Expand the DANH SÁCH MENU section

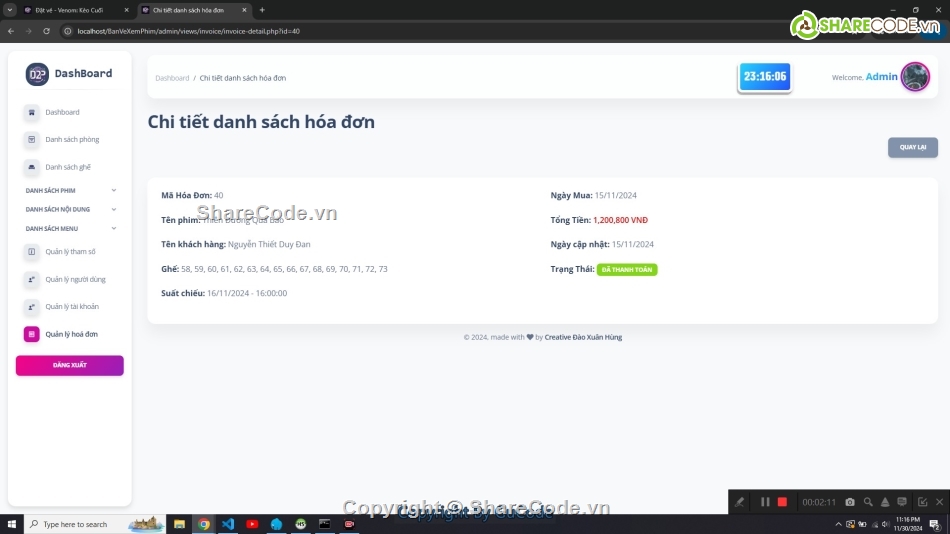(x=70, y=229)
